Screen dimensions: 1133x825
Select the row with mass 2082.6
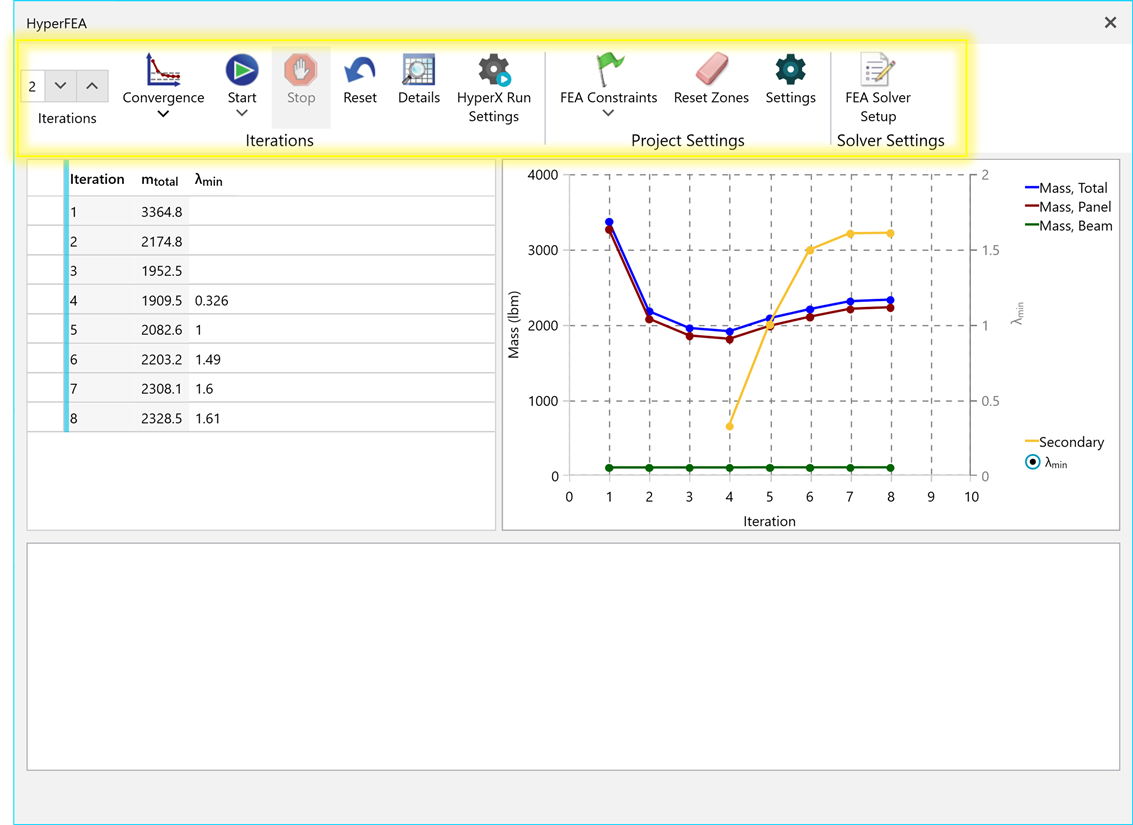click(x=261, y=330)
